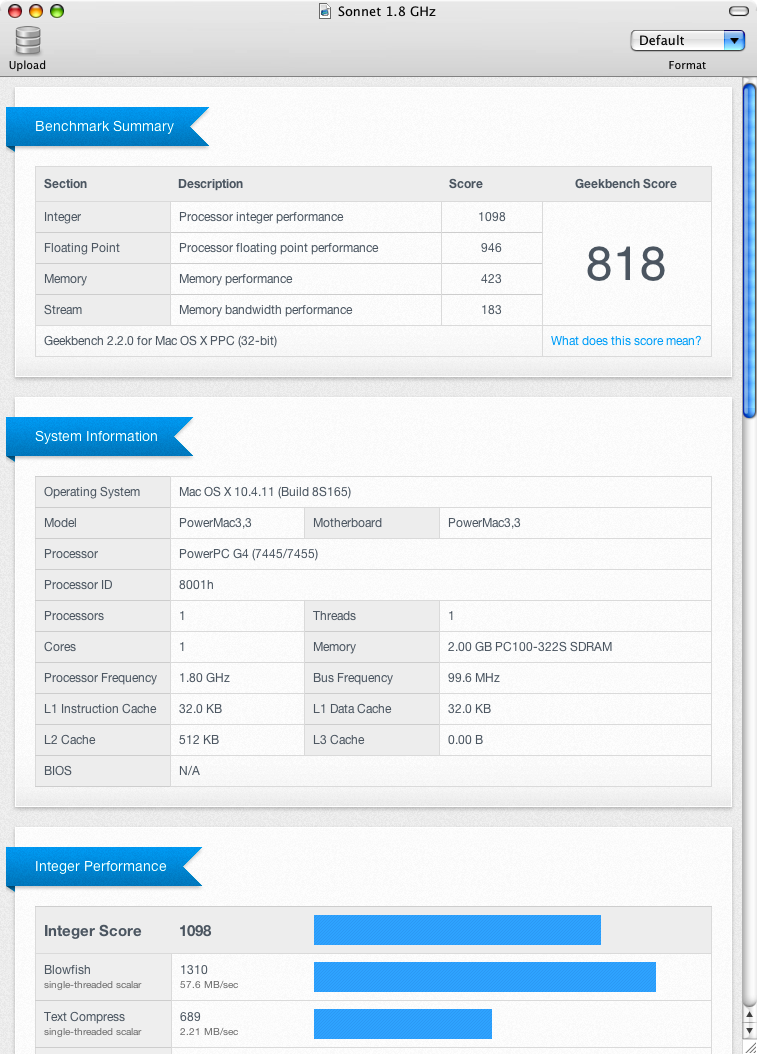Image resolution: width=757 pixels, height=1054 pixels.
Task: Click the Integer score 1098 cell
Action: tap(491, 217)
